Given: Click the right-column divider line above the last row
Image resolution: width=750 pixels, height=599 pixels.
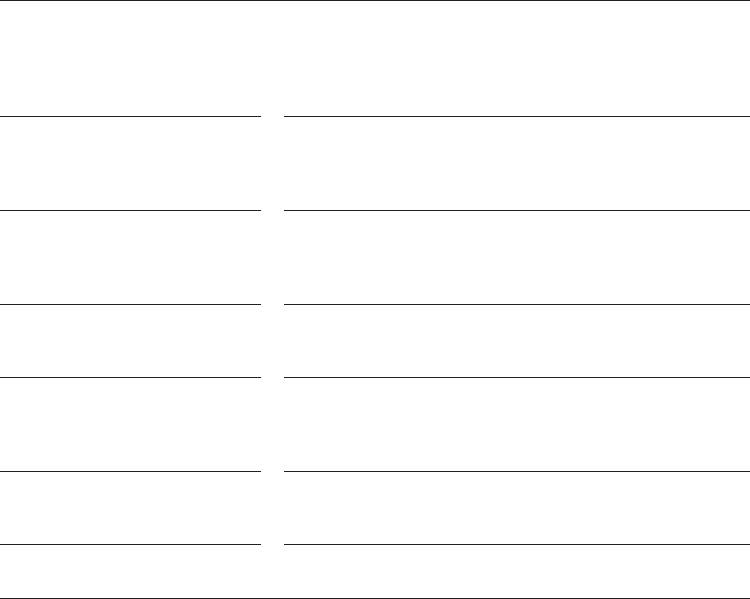Looking at the screenshot, I should (x=516, y=544).
